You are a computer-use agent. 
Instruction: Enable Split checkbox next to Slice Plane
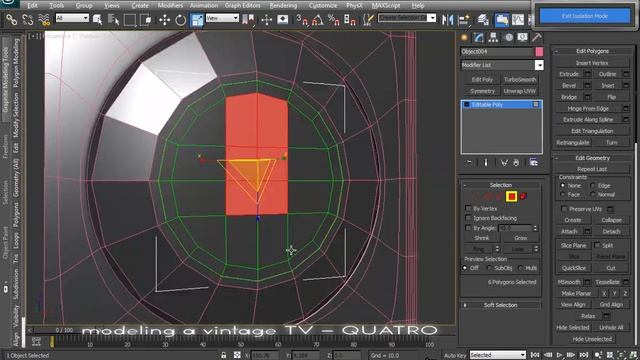pyautogui.click(x=597, y=245)
